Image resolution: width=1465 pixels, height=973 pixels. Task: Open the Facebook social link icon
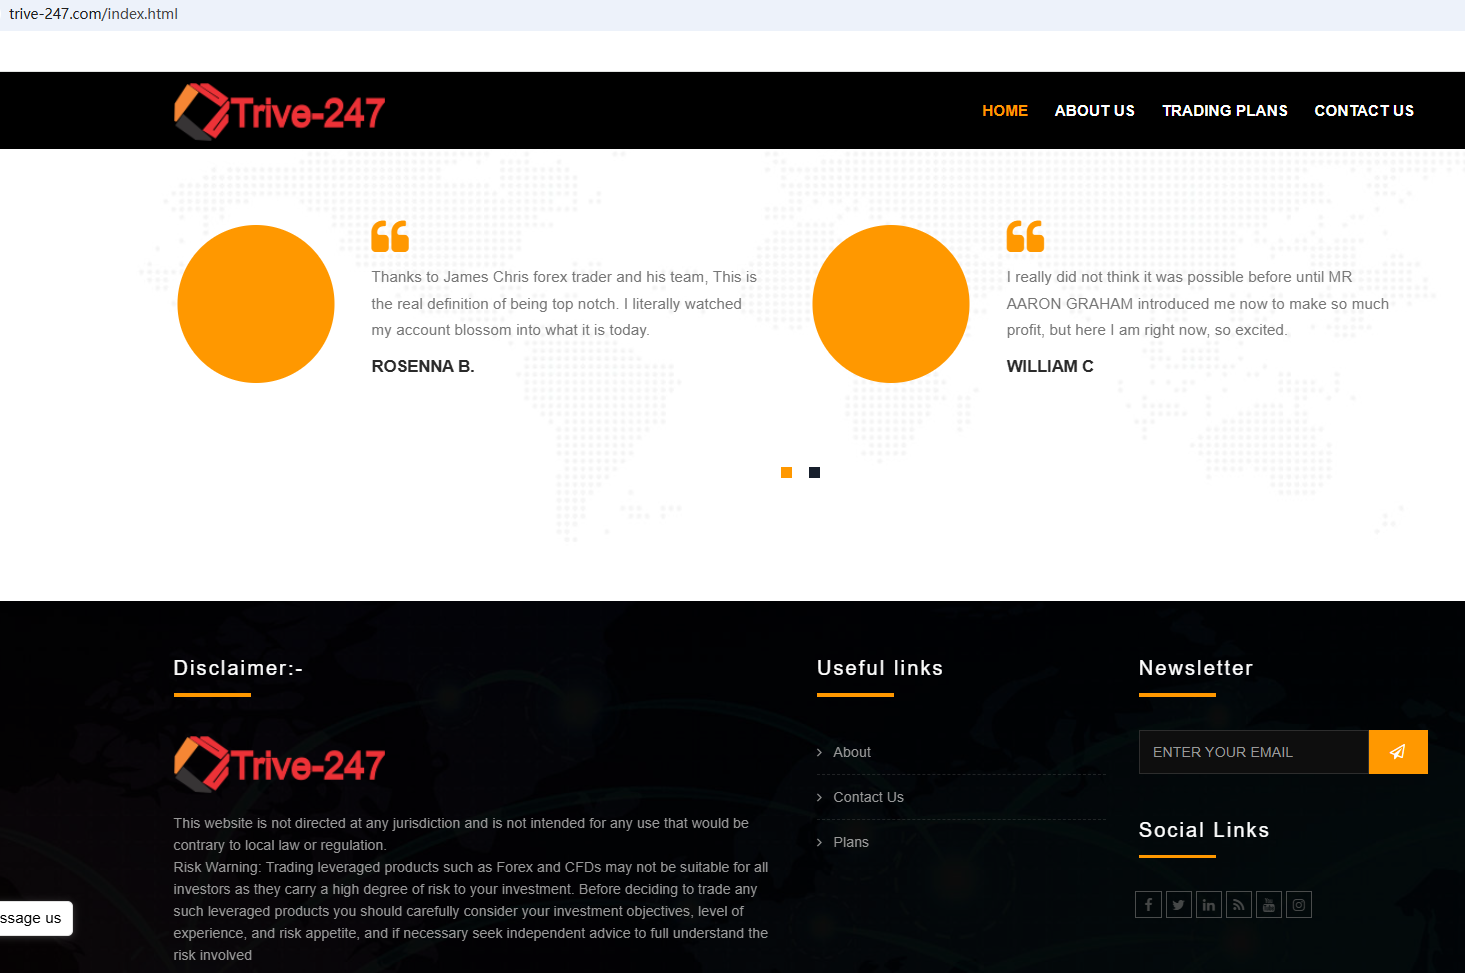point(1148,905)
